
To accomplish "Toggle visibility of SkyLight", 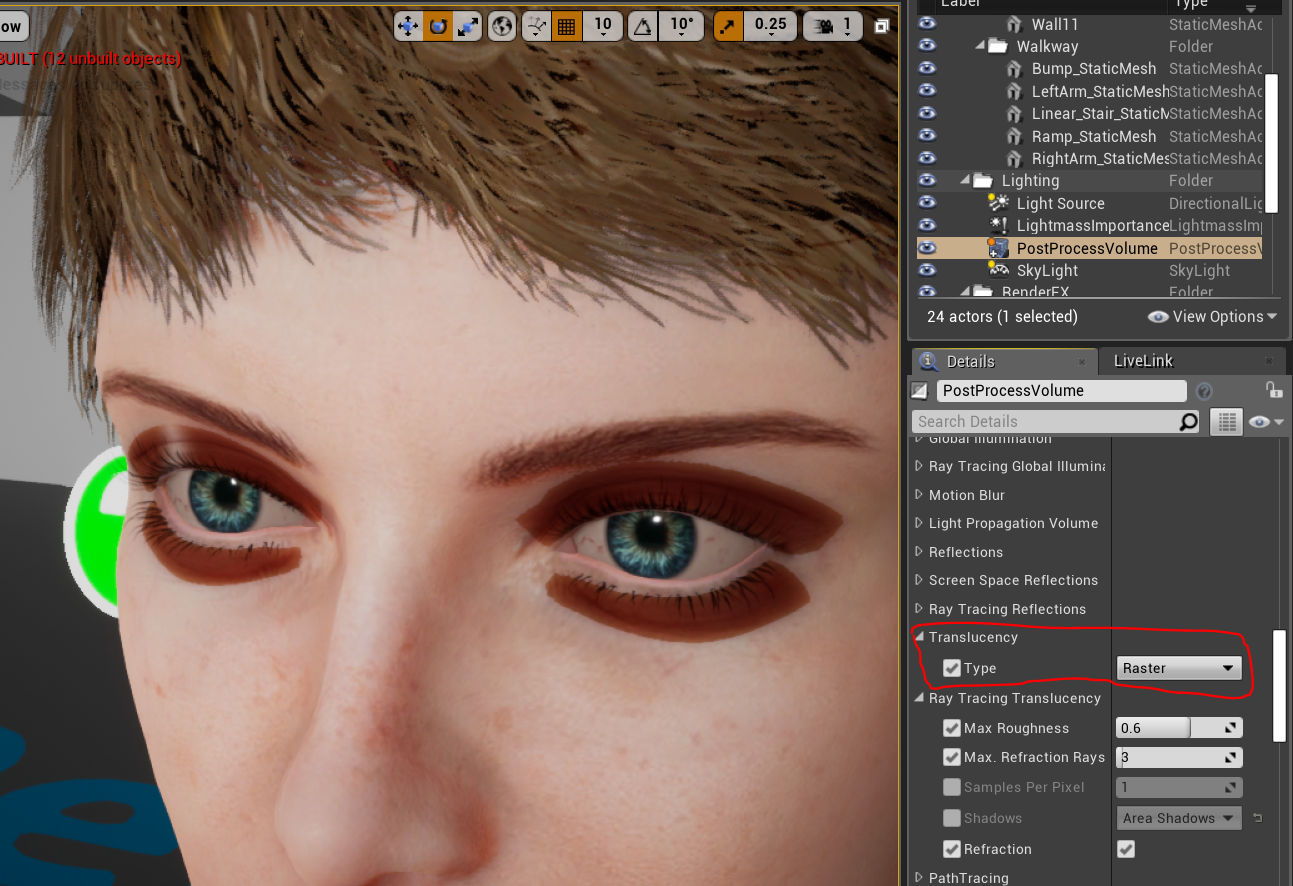I will point(927,270).
